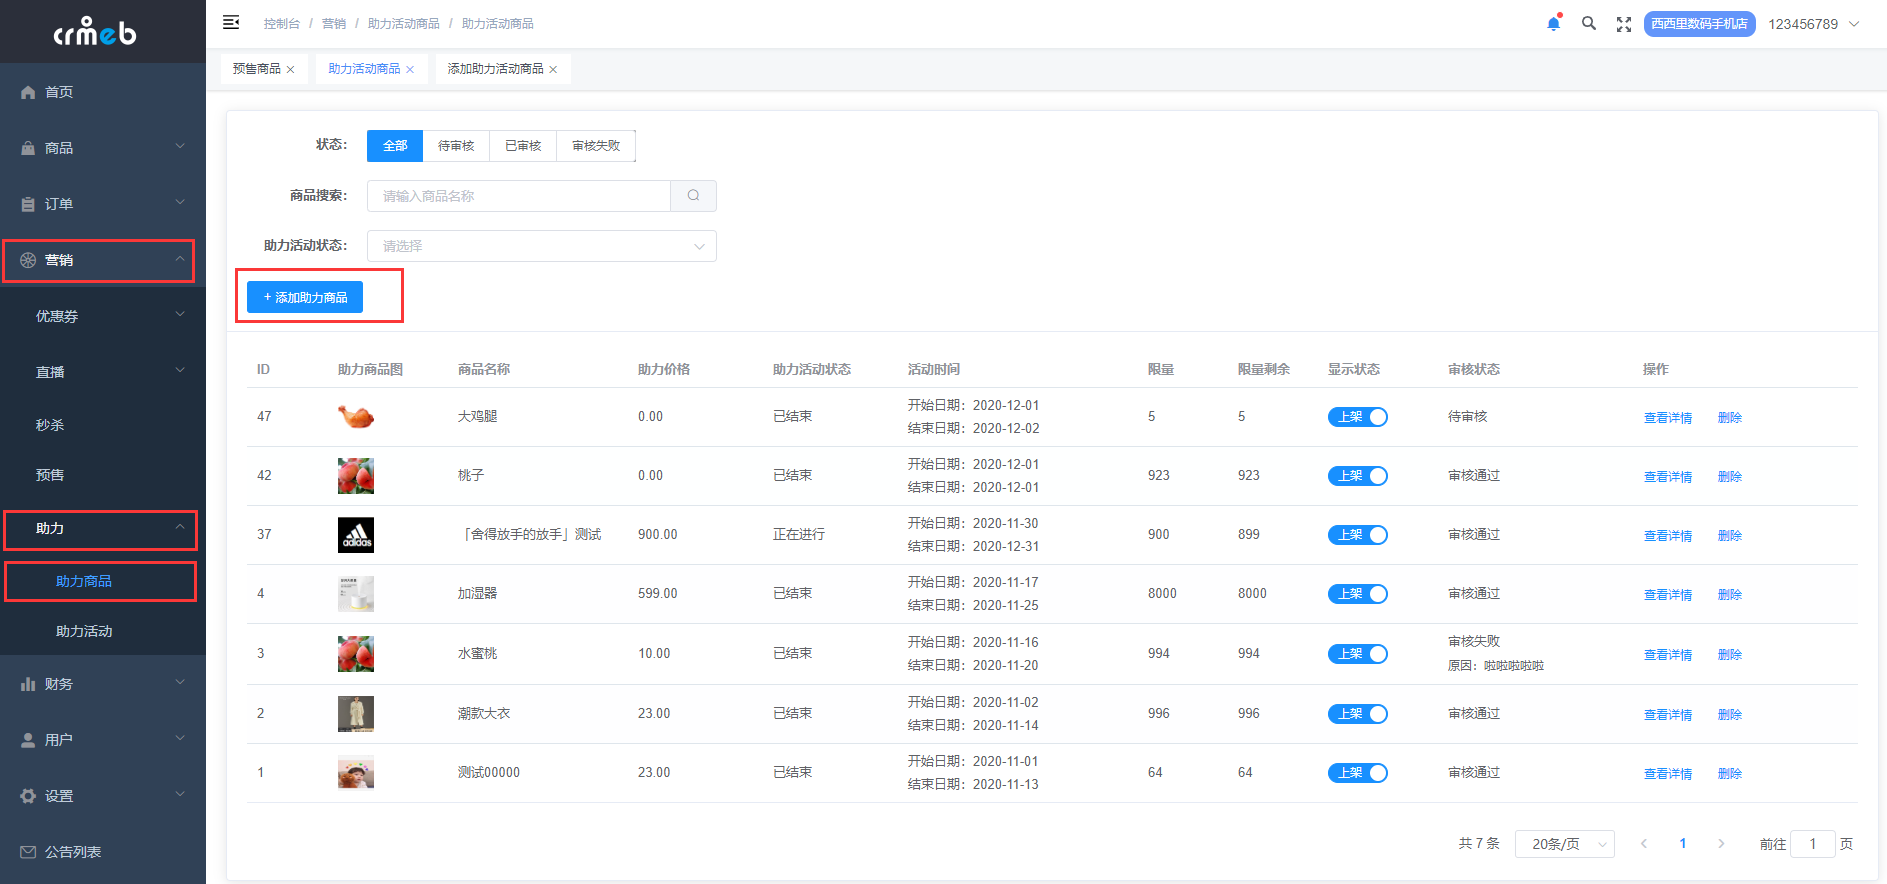Toggle 上架 switch for 大鸡腿
1887x884 pixels.
[x=1358, y=417]
